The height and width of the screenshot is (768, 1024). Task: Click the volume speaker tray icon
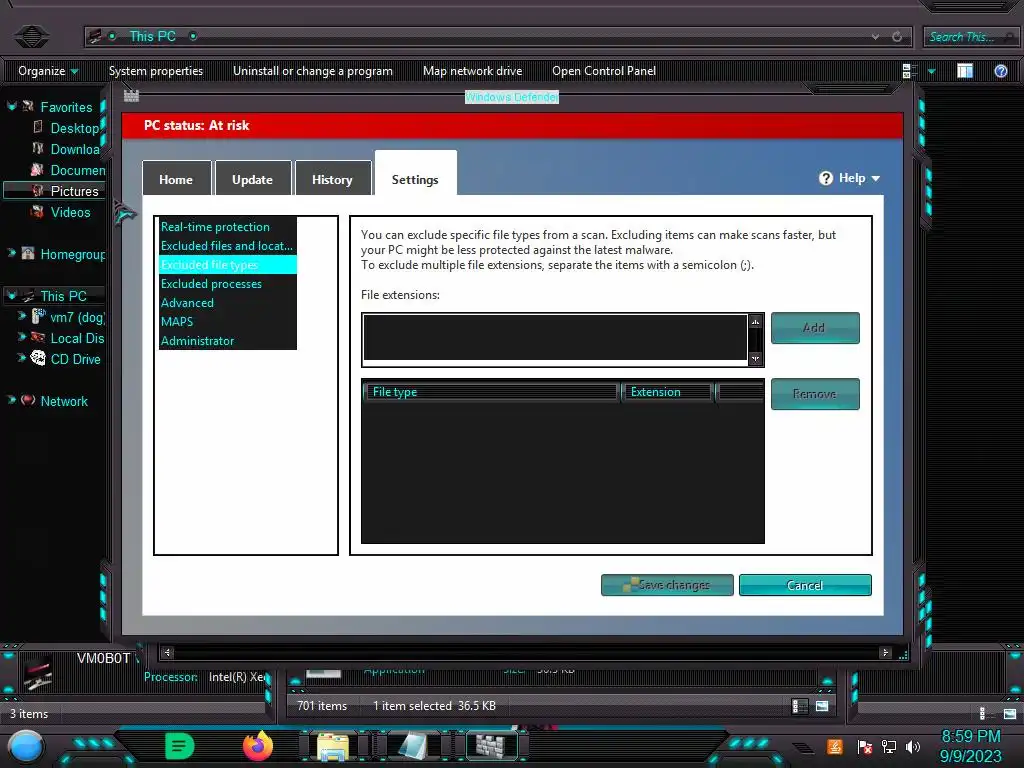(x=913, y=747)
